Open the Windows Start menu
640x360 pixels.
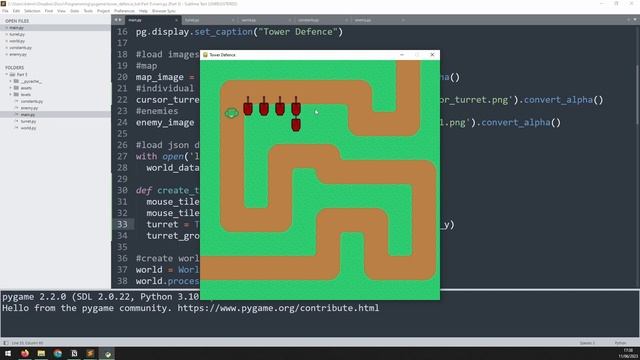(x=8, y=353)
